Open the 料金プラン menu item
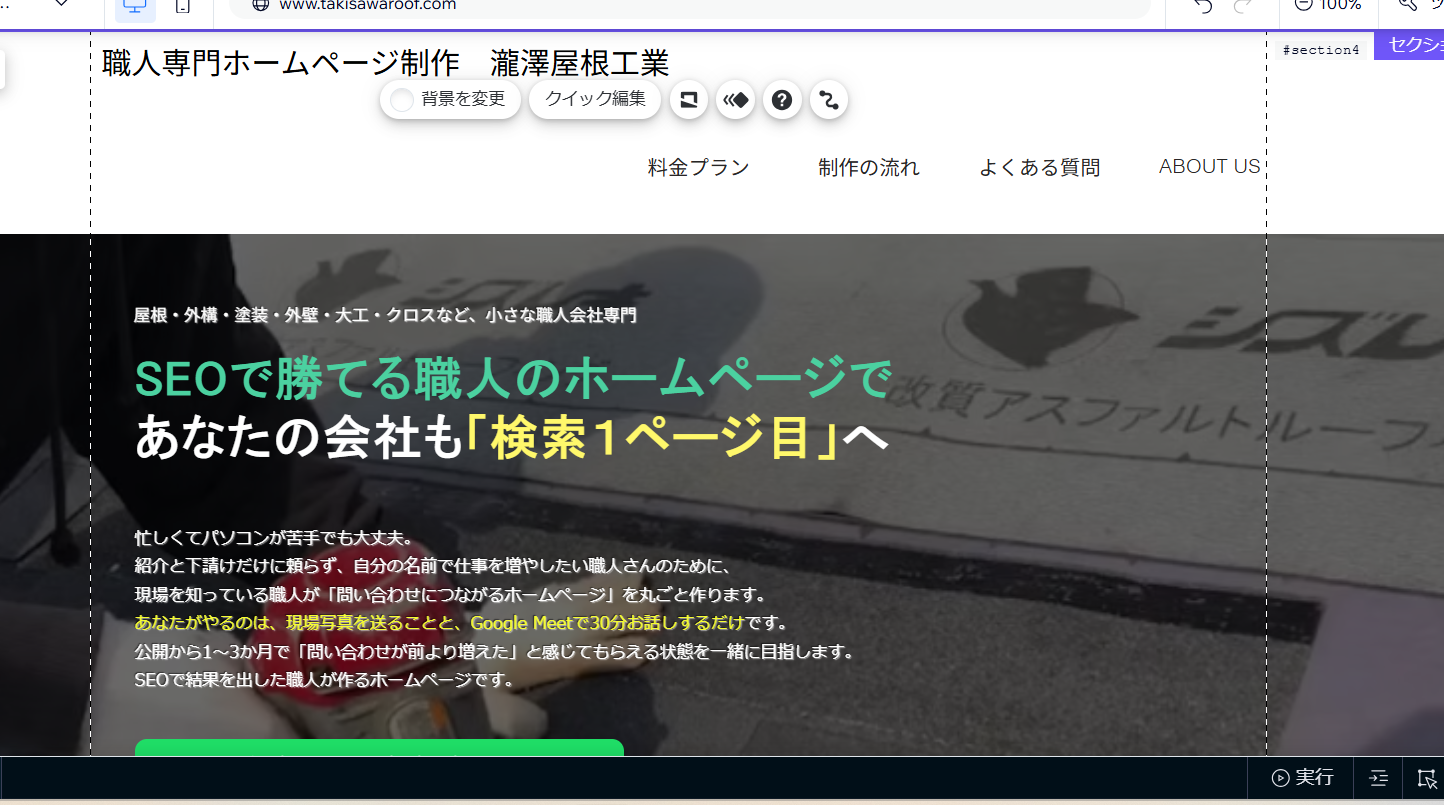The width and height of the screenshot is (1444, 805). point(698,168)
